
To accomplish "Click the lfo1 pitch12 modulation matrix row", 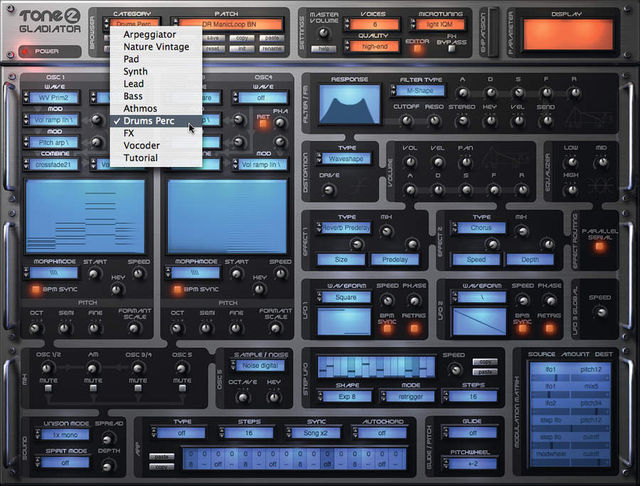I will [570, 372].
